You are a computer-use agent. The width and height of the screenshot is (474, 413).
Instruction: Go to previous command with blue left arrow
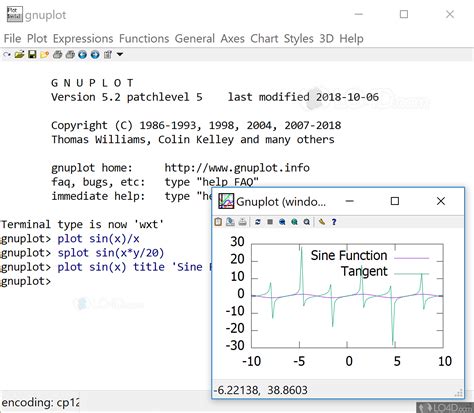coord(82,54)
